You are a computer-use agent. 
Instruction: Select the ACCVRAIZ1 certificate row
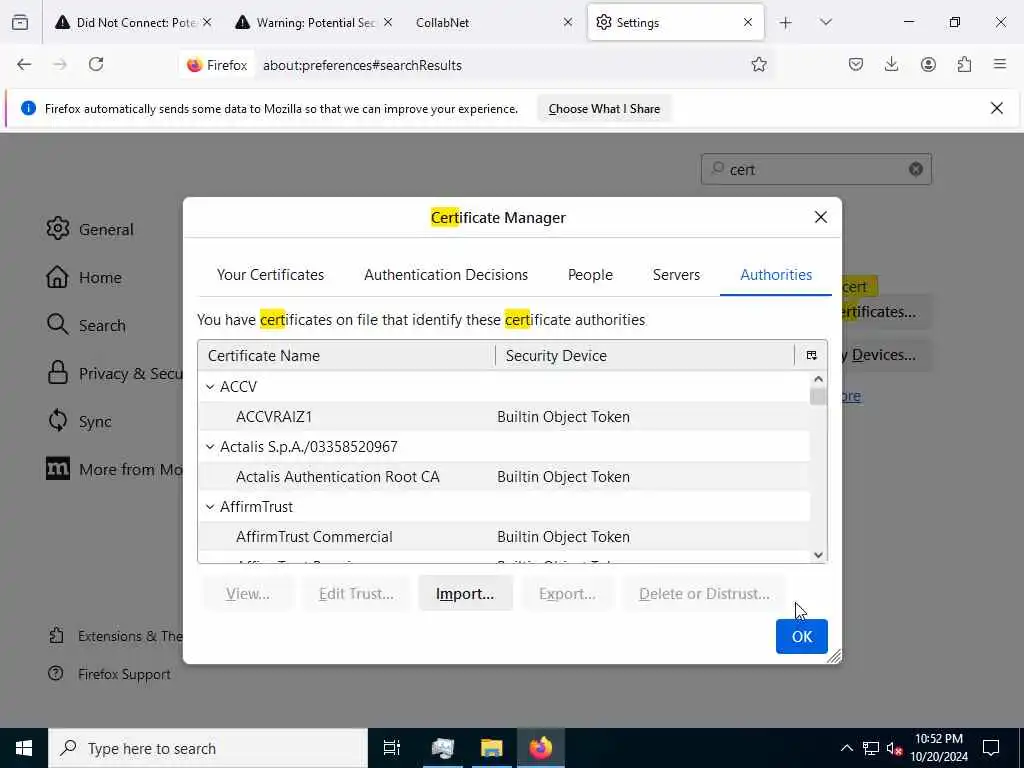pos(504,417)
